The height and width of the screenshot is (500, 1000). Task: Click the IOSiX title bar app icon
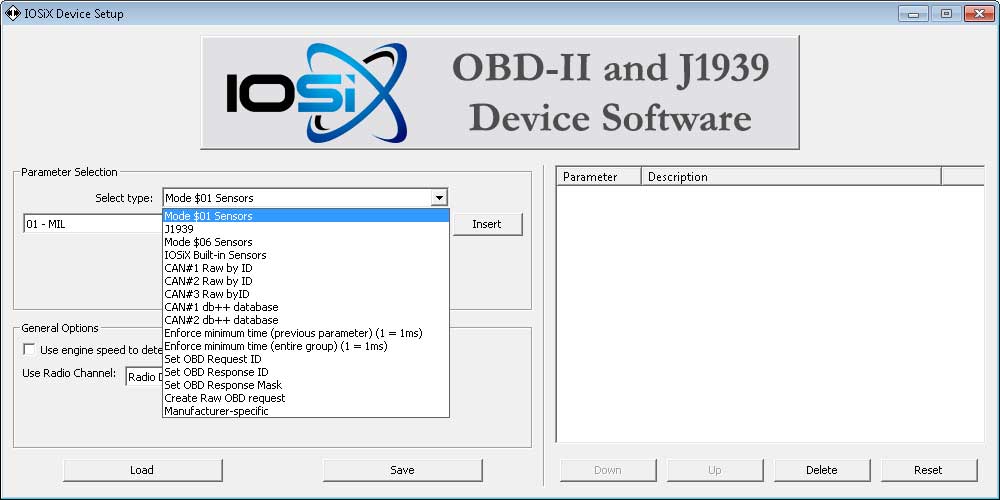12,13
